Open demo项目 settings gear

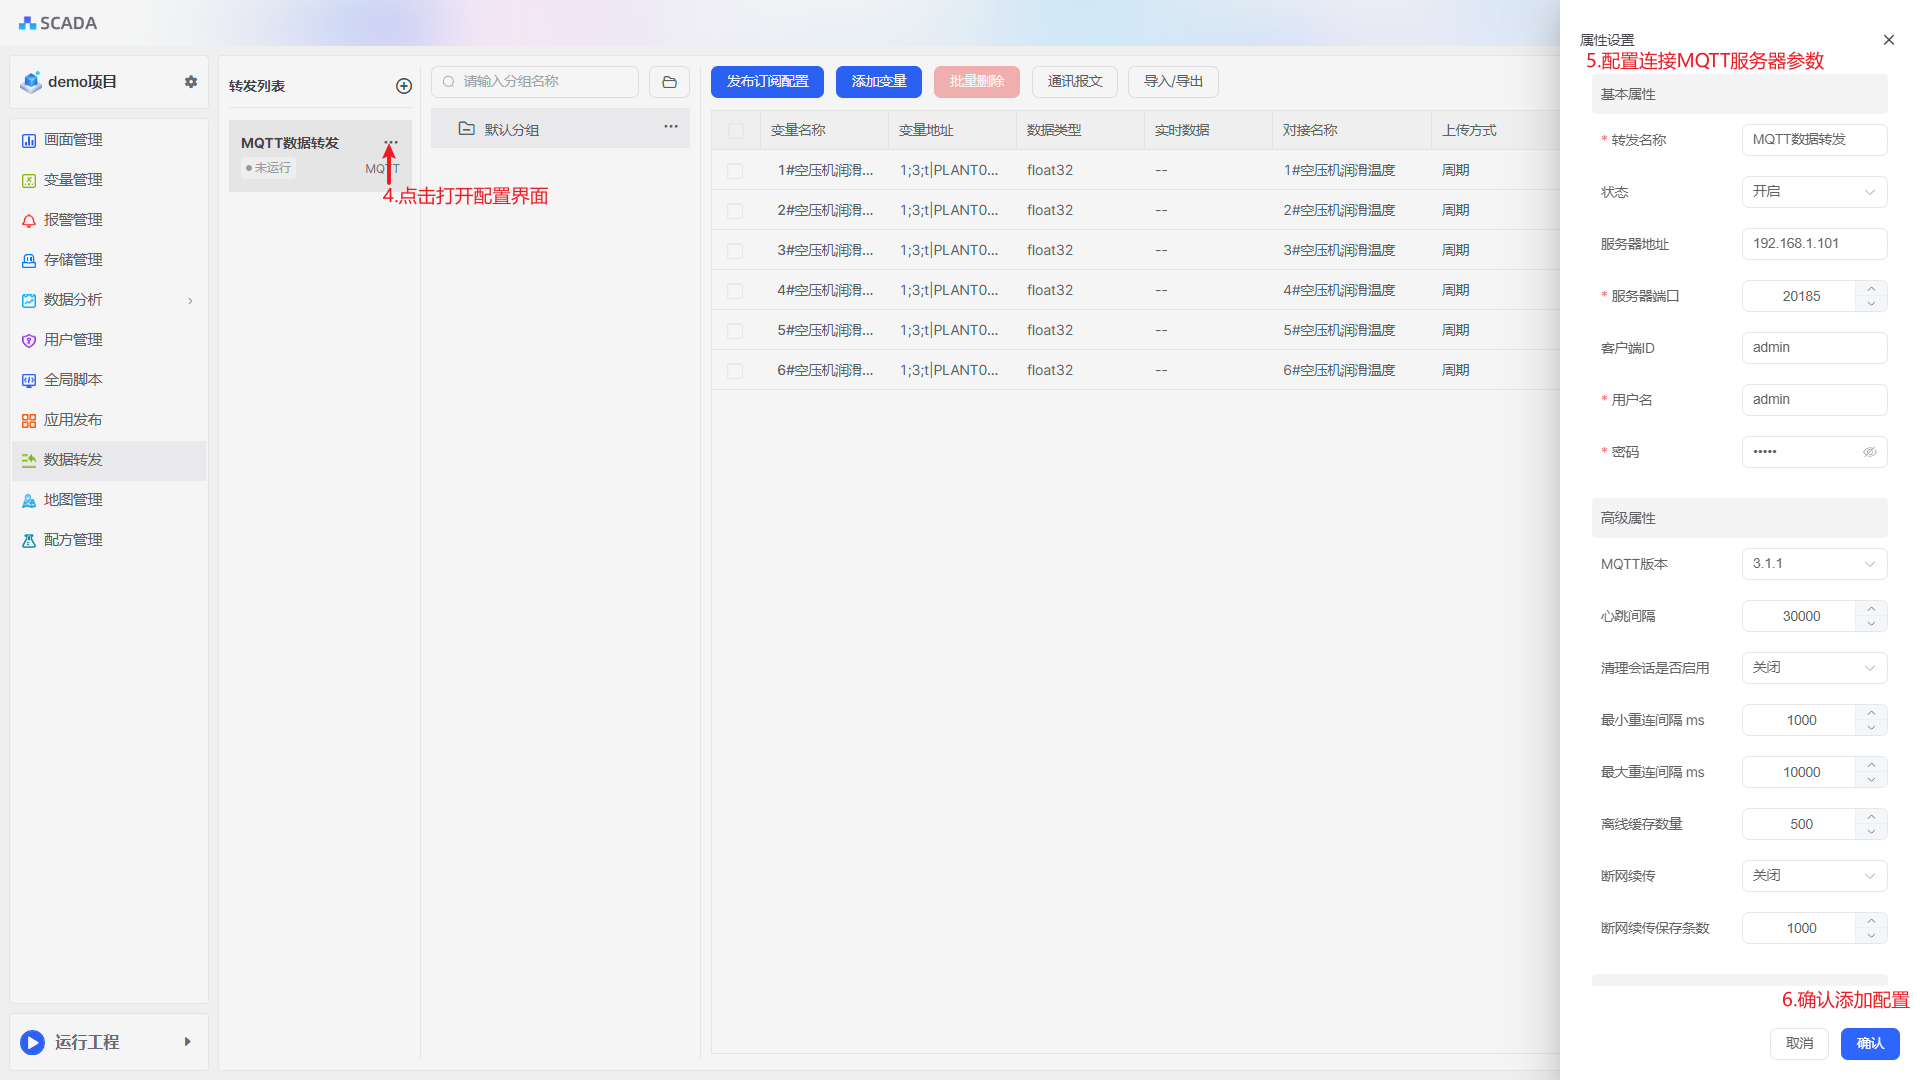pos(191,82)
